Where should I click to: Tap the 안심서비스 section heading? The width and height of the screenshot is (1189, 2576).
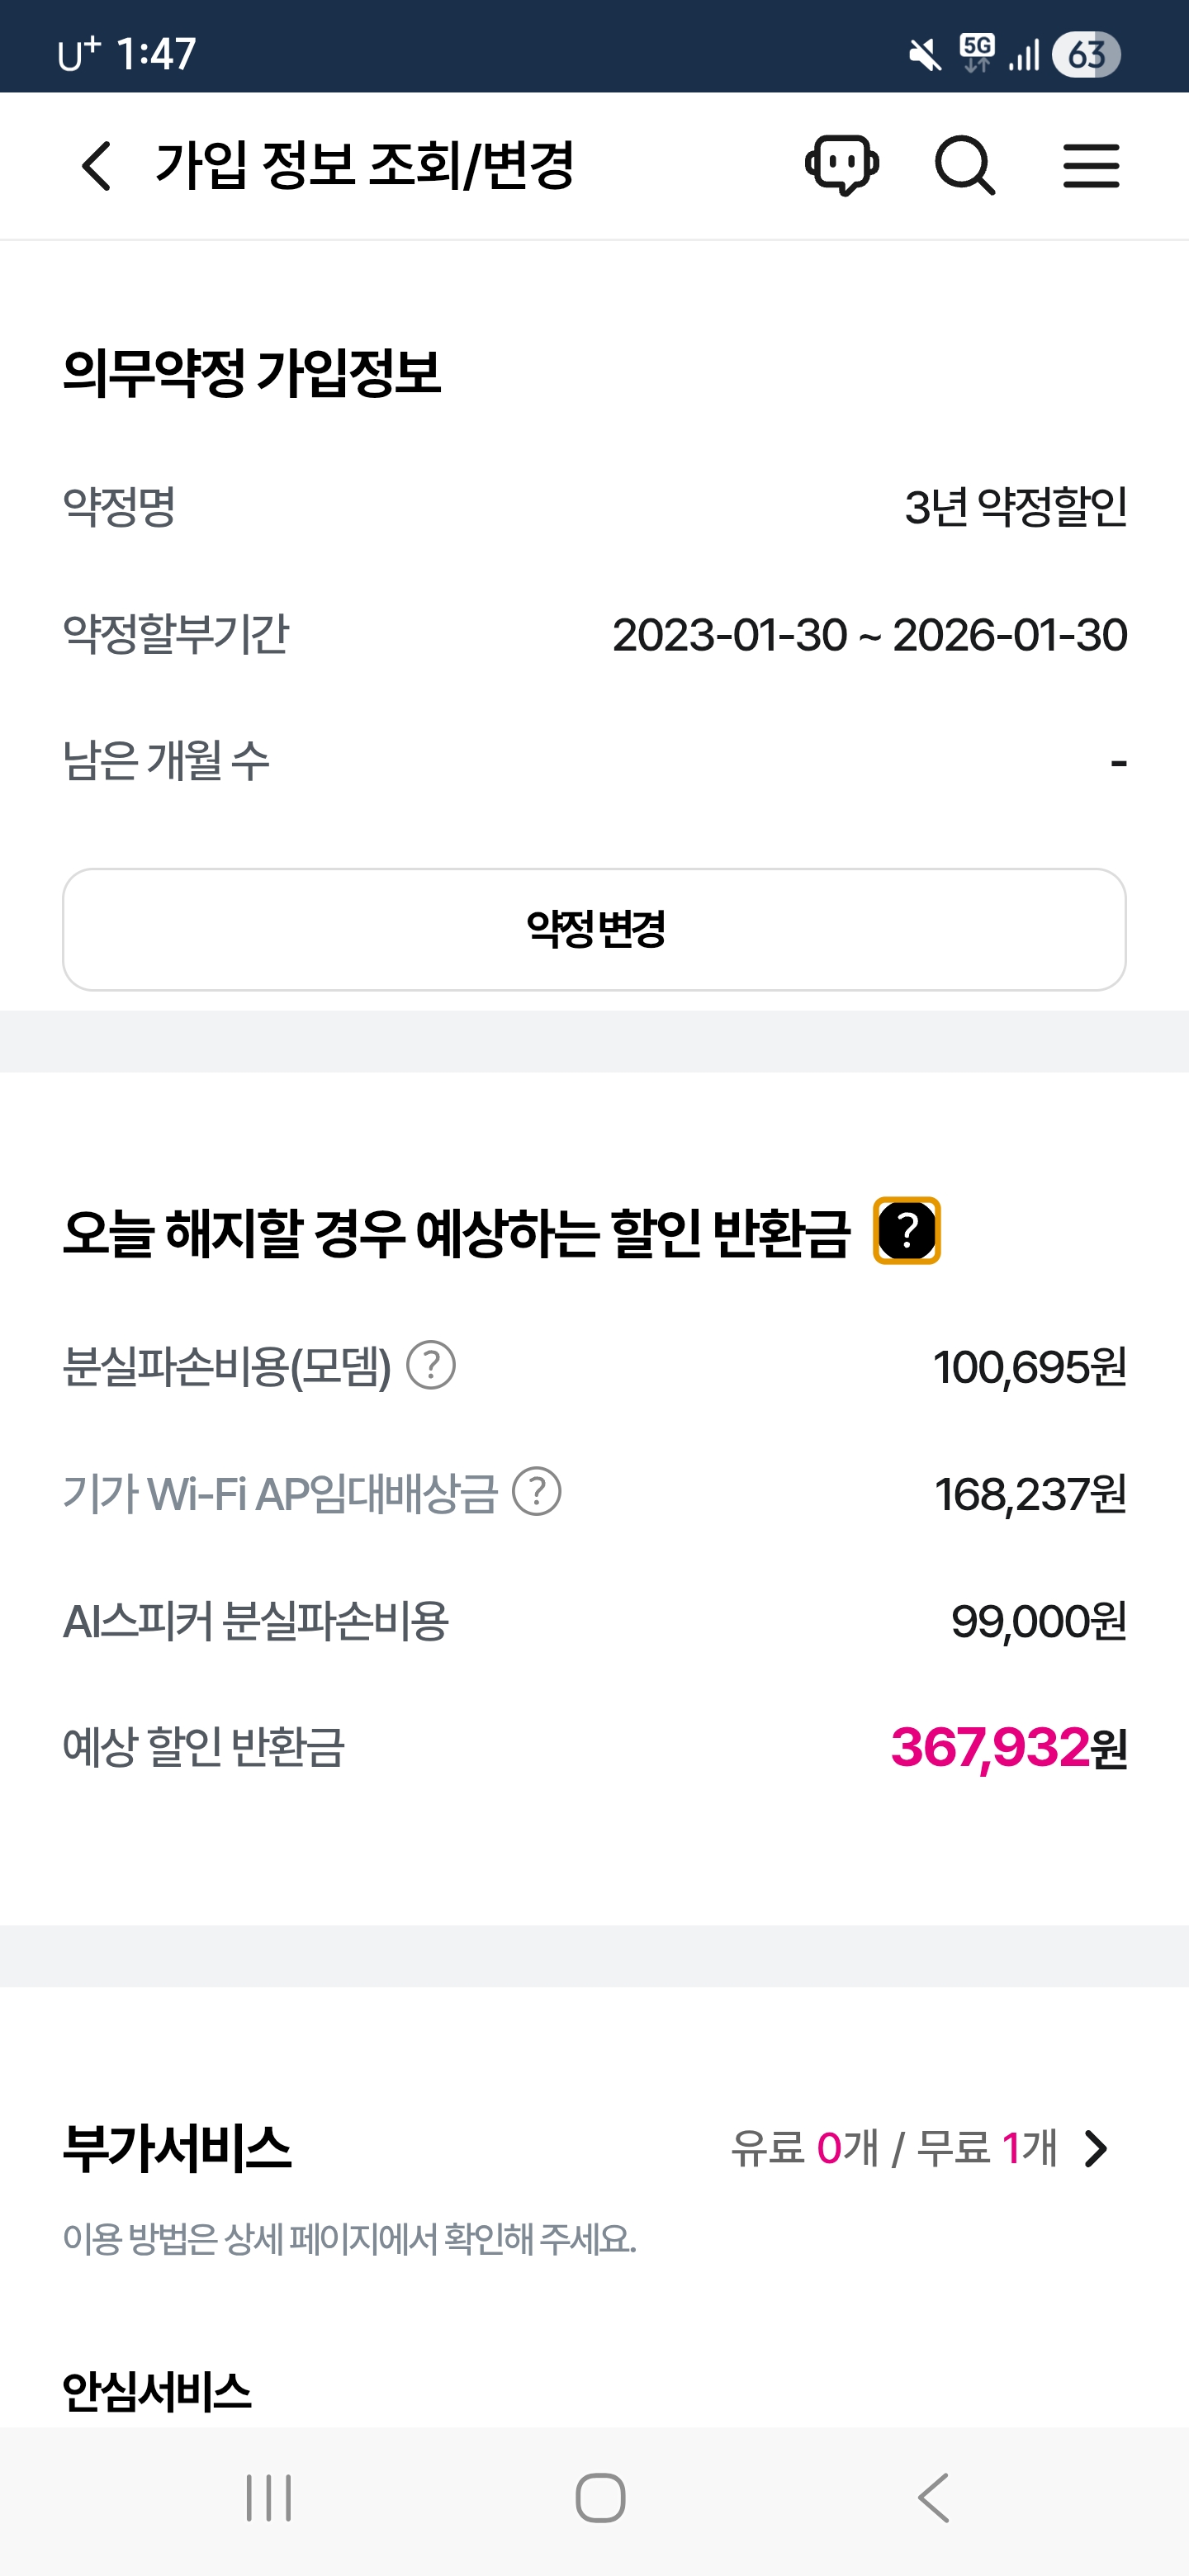(157, 2392)
